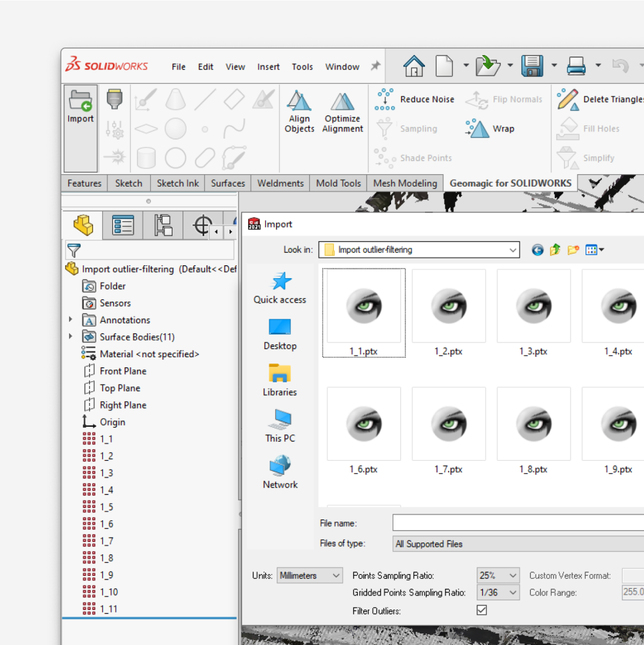Switch to the Sketch tab
644x645 pixels.
[x=129, y=183]
